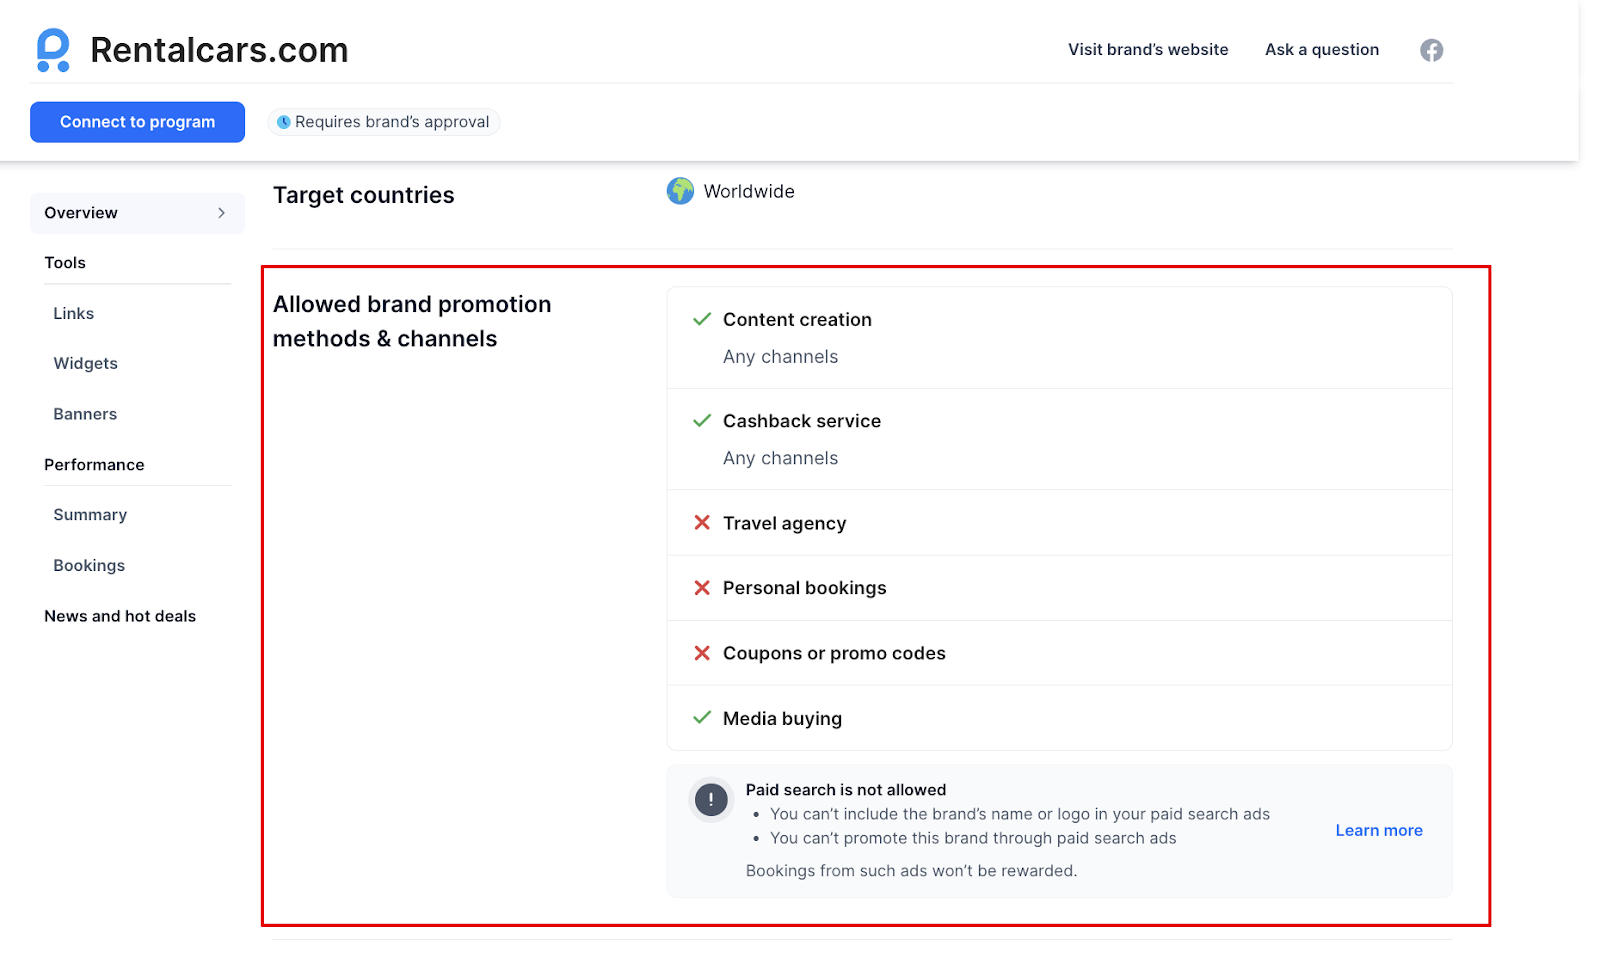This screenshot has height=958, width=1600.
Task: Click the Allowed brand promotion methods heading
Action: pos(412,321)
